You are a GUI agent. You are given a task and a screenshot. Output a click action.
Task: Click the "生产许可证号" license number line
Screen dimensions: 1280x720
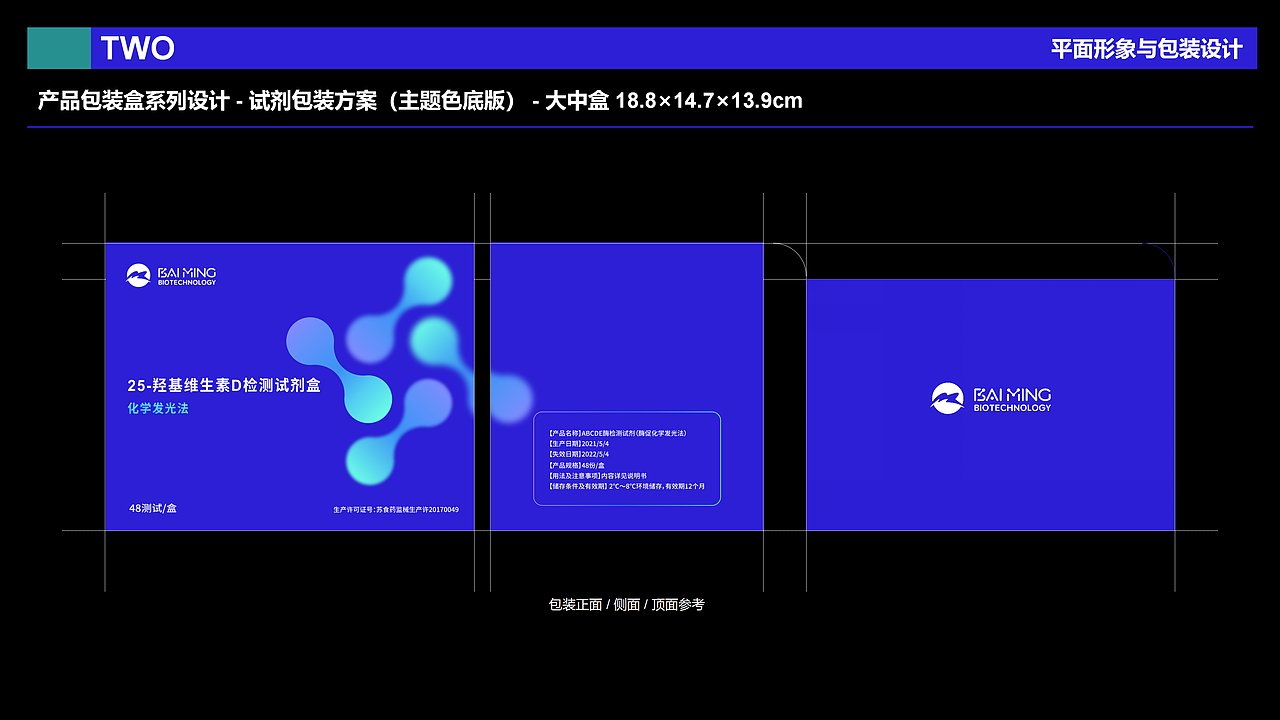pyautogui.click(x=396, y=510)
